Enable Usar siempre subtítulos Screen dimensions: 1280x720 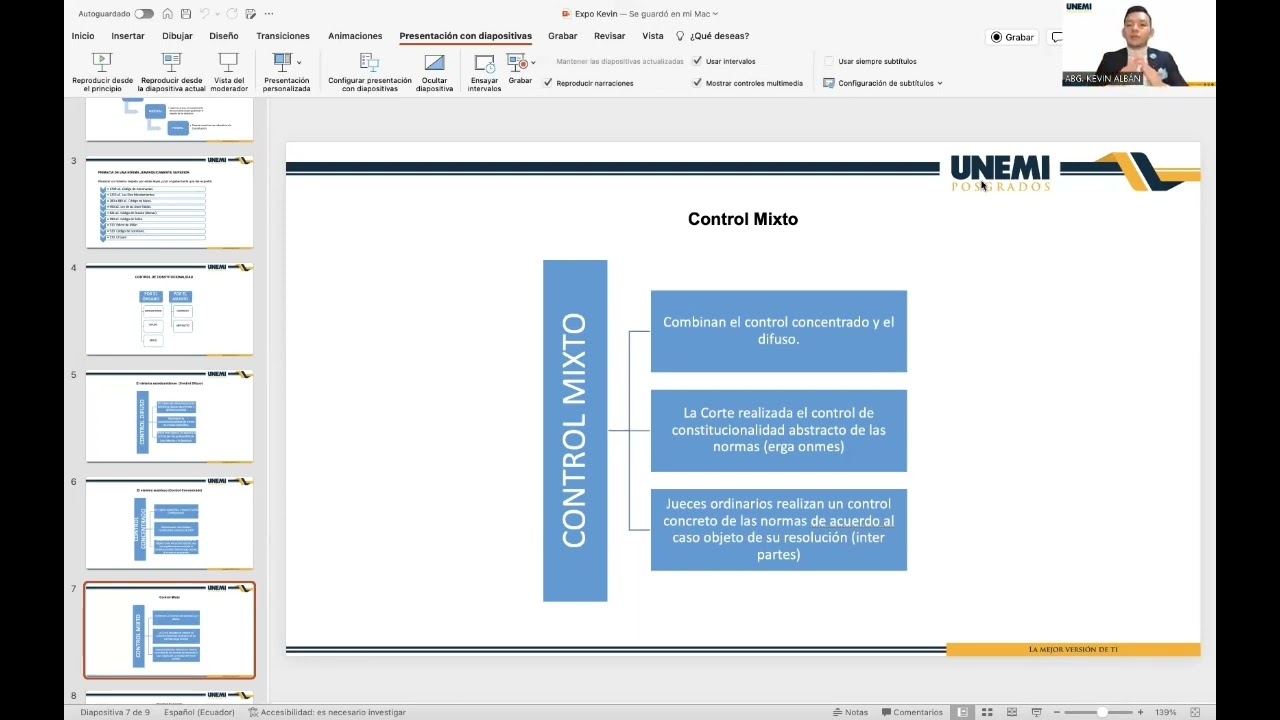829,61
